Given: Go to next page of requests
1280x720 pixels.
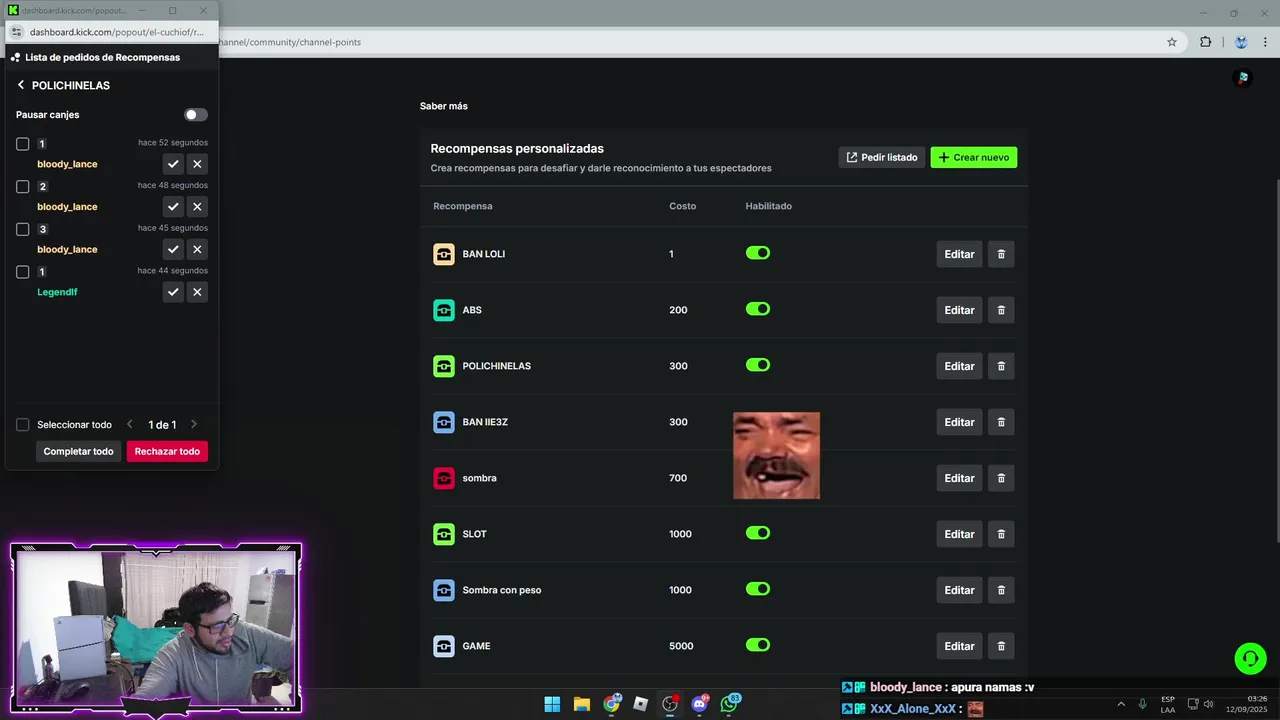Looking at the screenshot, I should [194, 425].
